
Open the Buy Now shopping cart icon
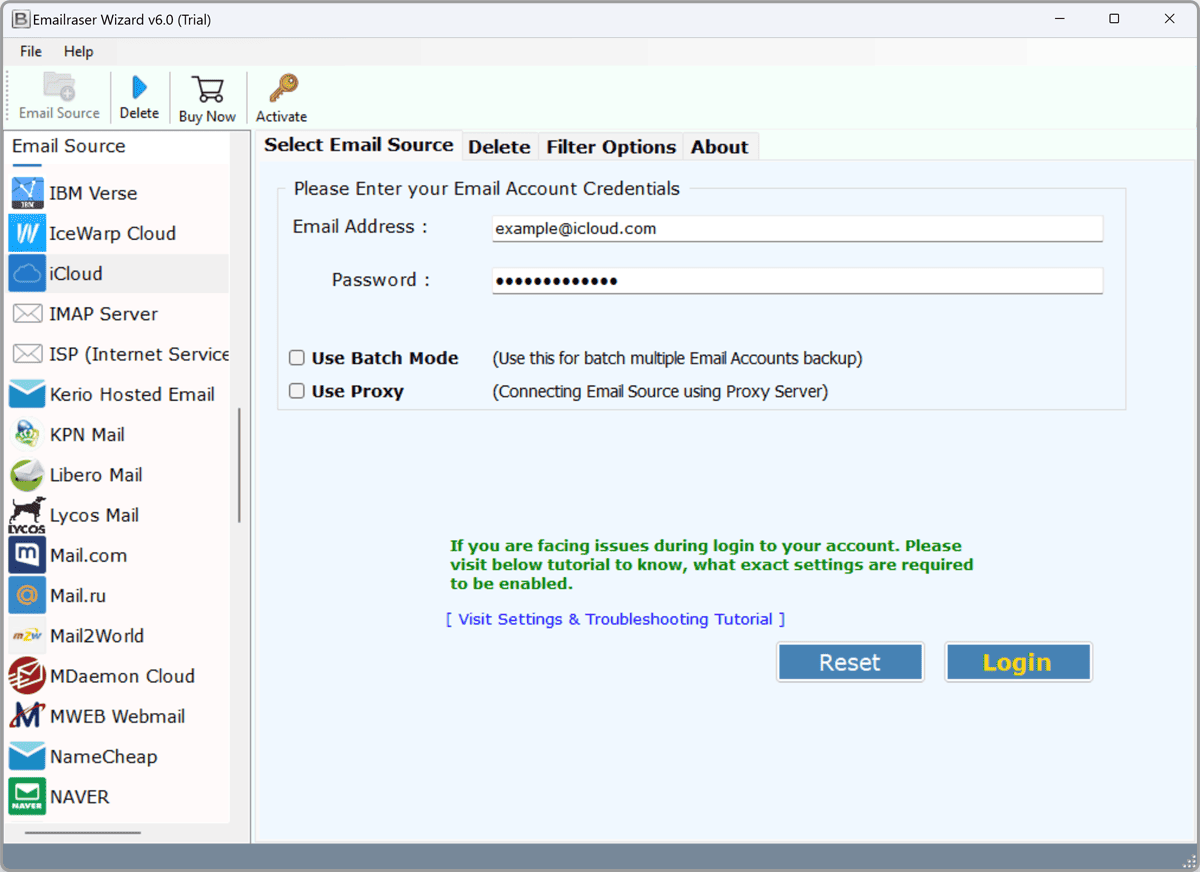(207, 88)
